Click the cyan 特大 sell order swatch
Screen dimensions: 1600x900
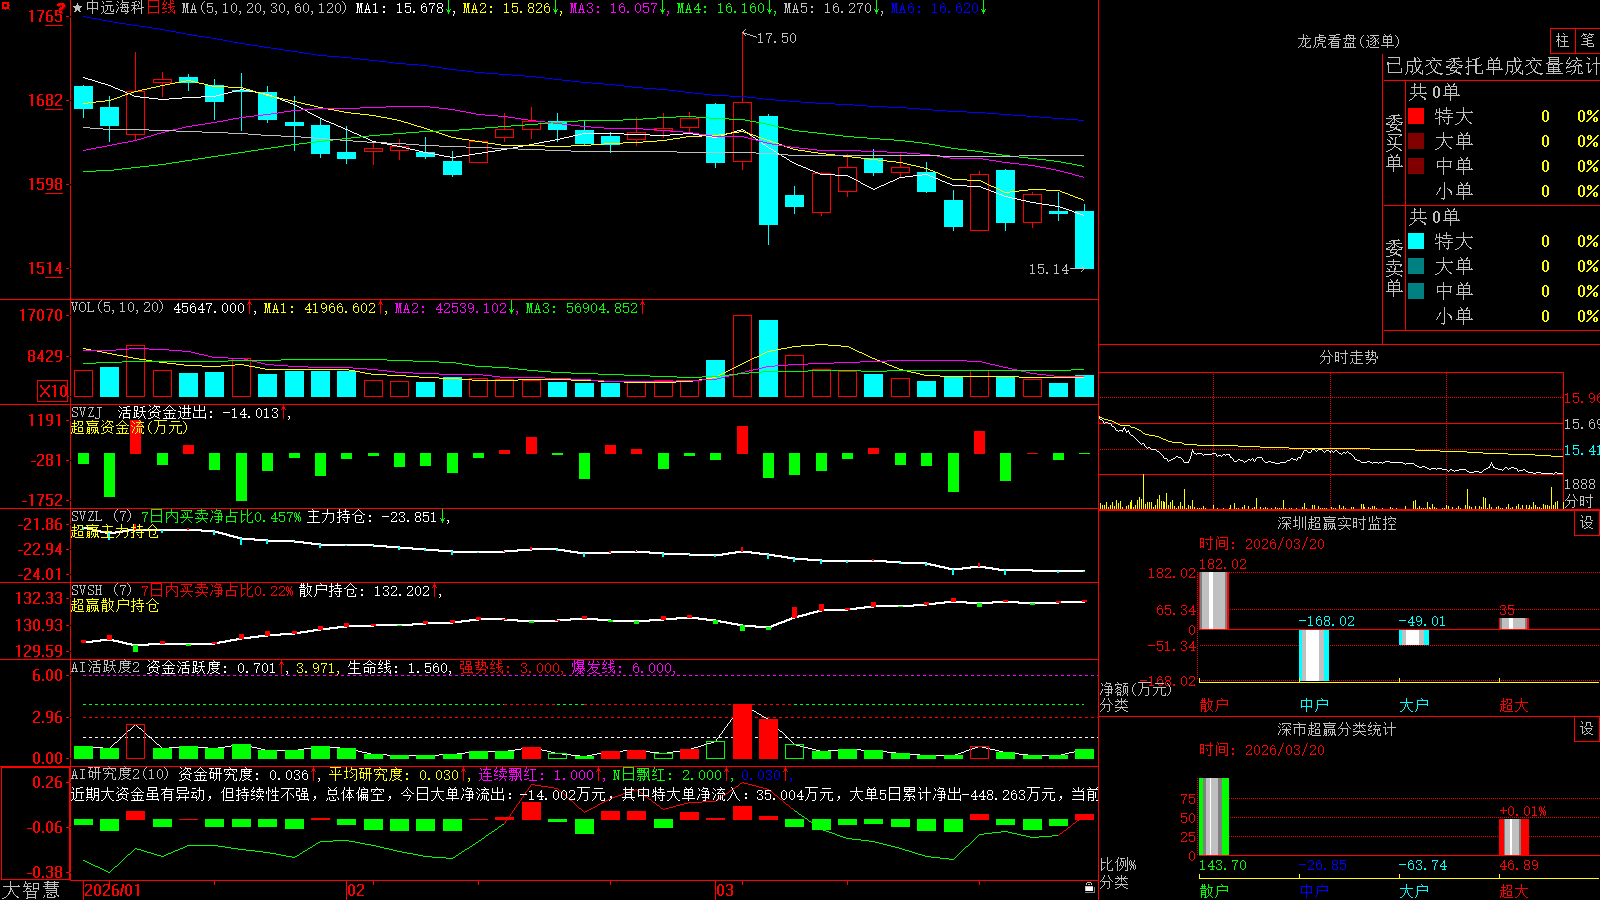click(1416, 241)
